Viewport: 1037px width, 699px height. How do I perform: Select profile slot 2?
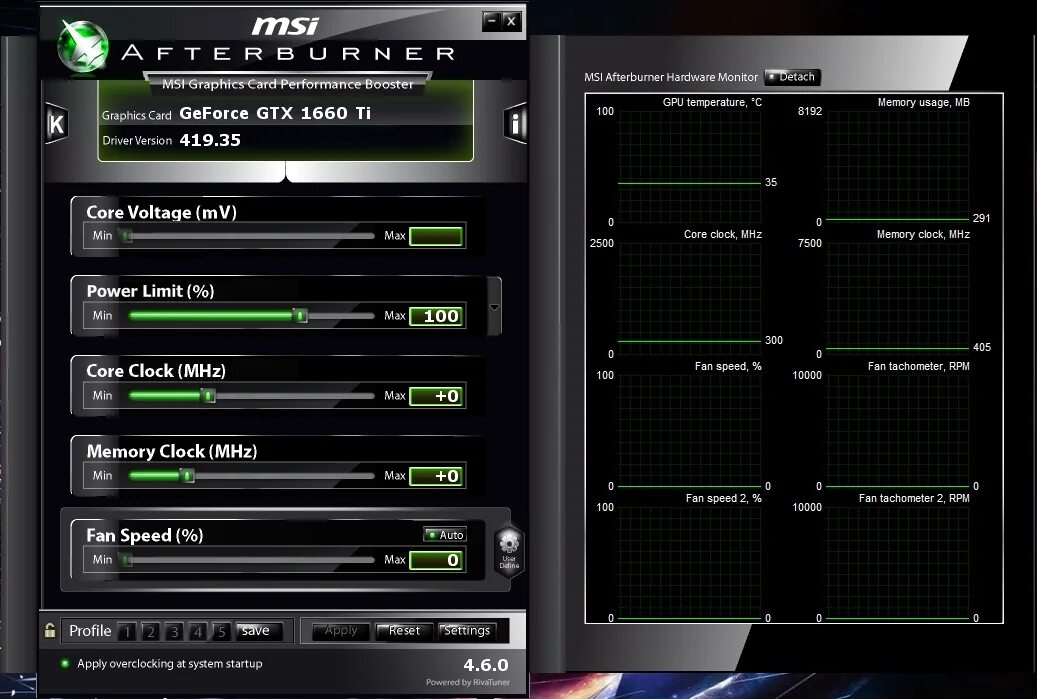(x=151, y=632)
